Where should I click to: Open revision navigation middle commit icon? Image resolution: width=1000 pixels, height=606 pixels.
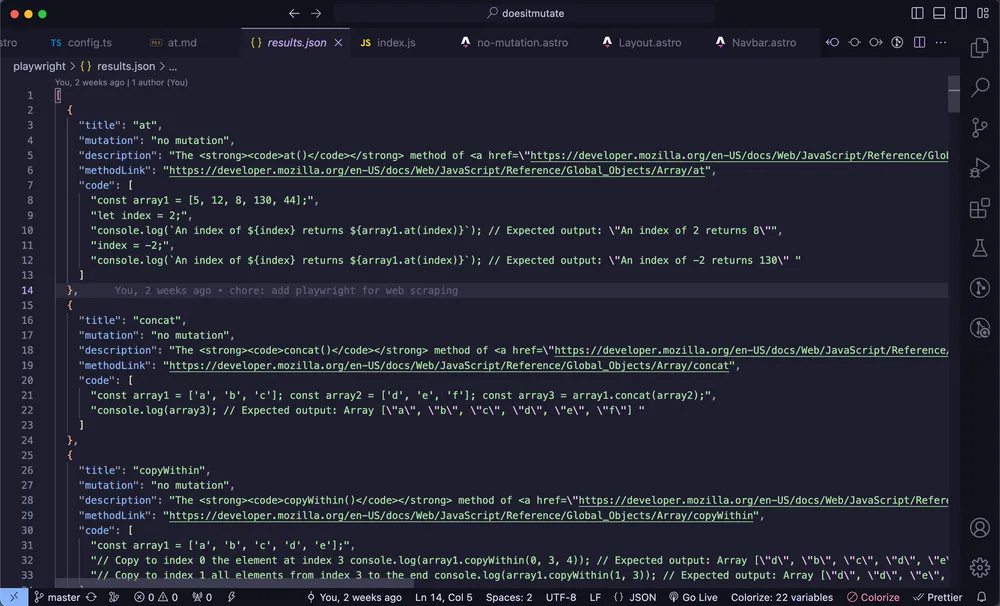coord(855,42)
